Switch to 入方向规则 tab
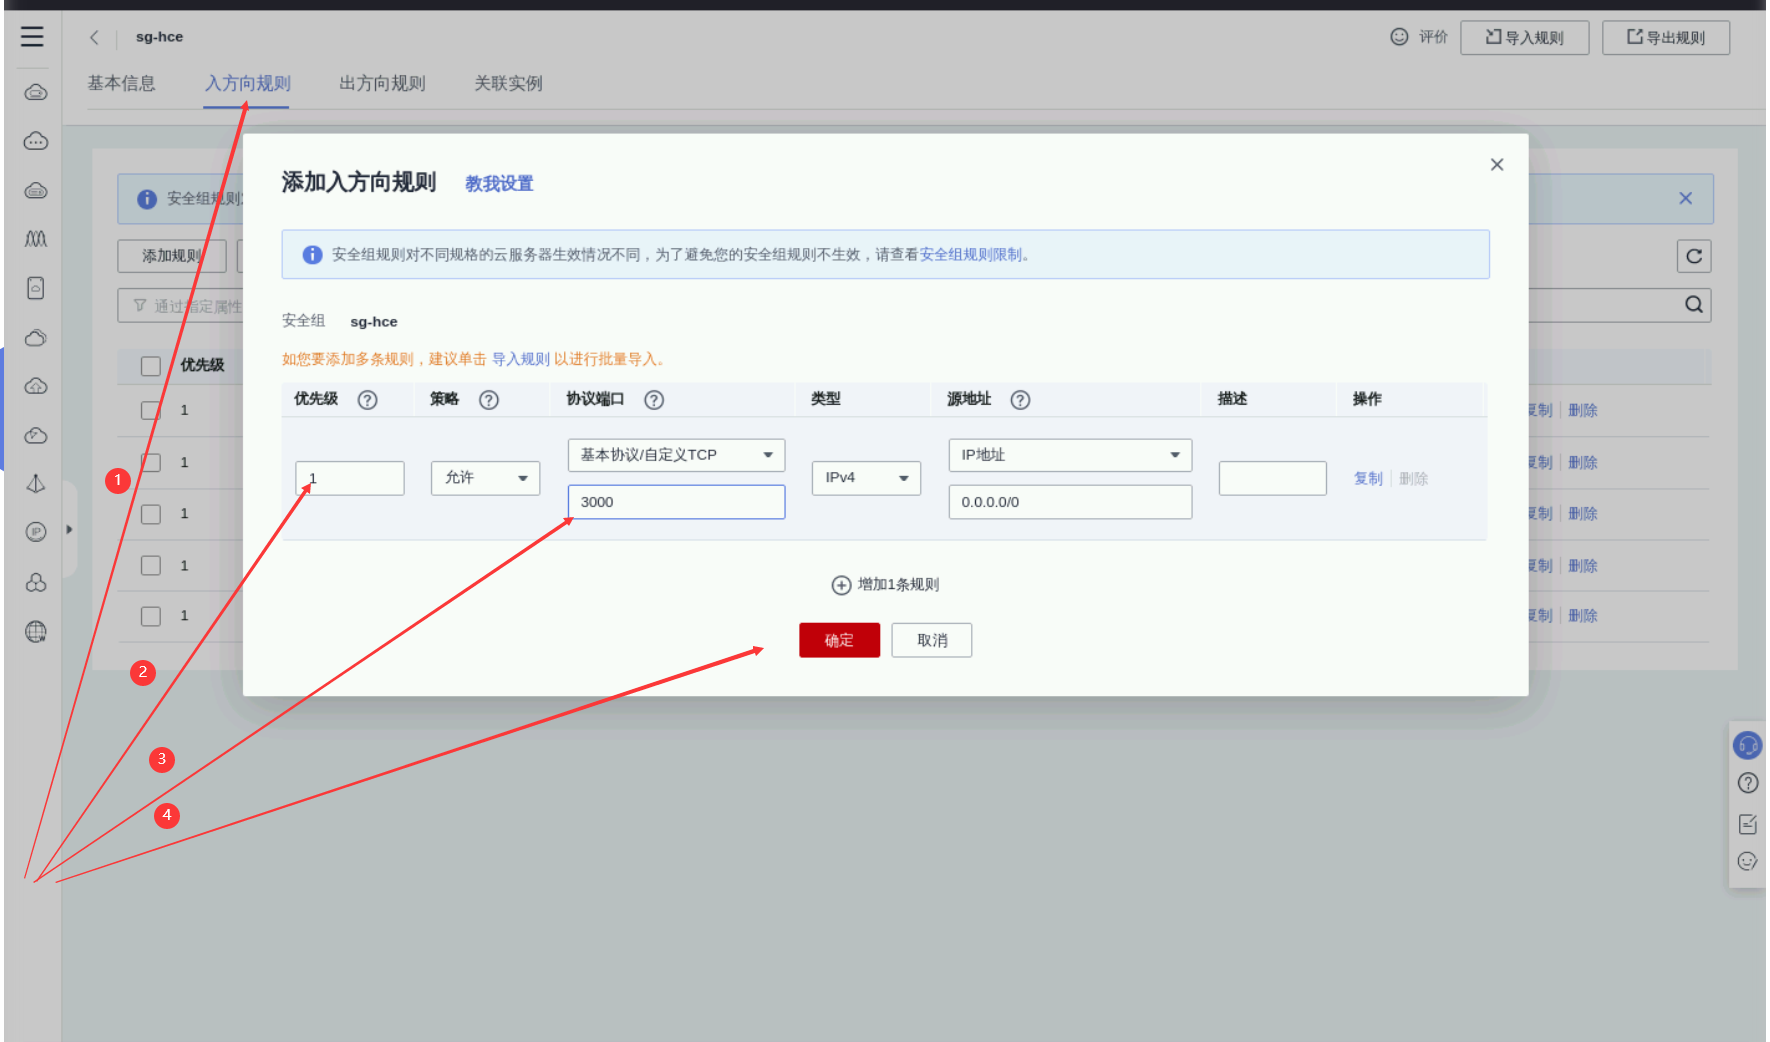 (248, 83)
